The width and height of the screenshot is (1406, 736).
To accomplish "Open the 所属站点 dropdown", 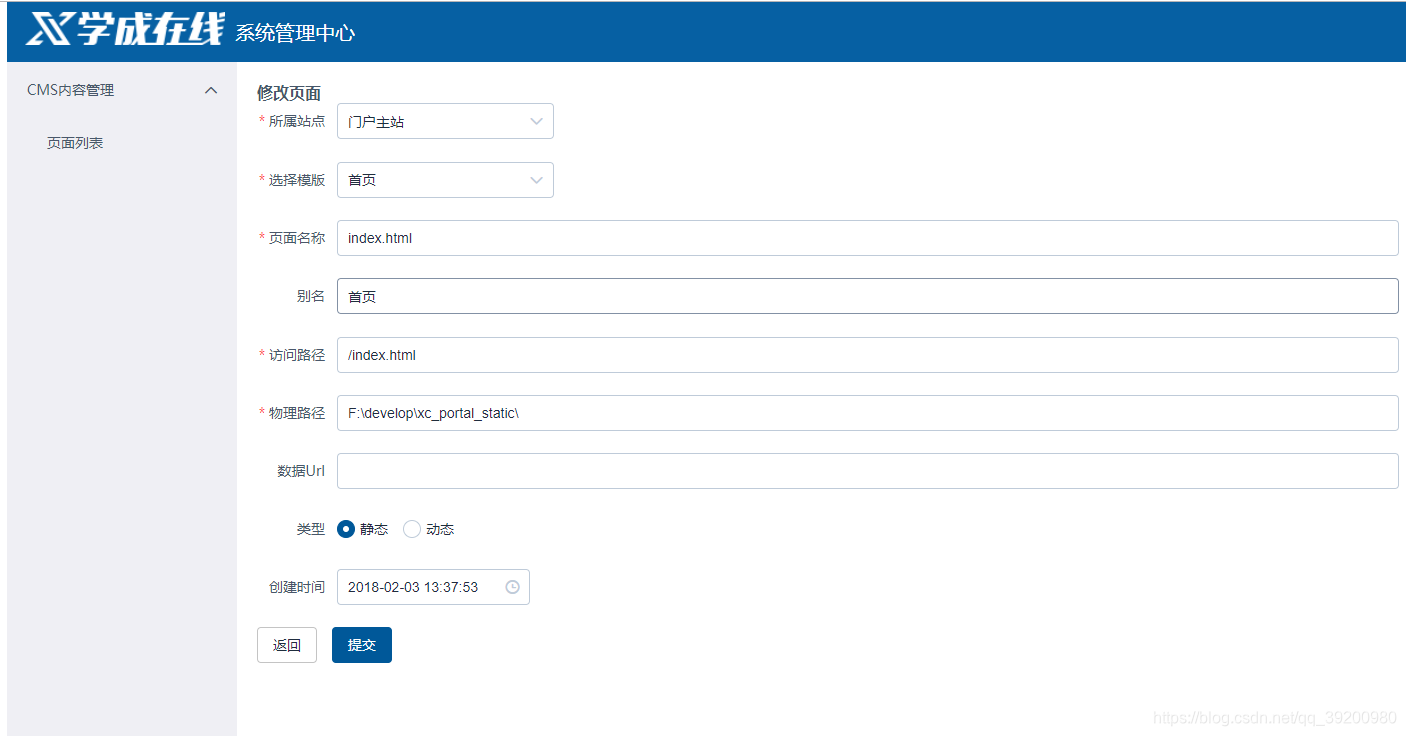I will [445, 122].
